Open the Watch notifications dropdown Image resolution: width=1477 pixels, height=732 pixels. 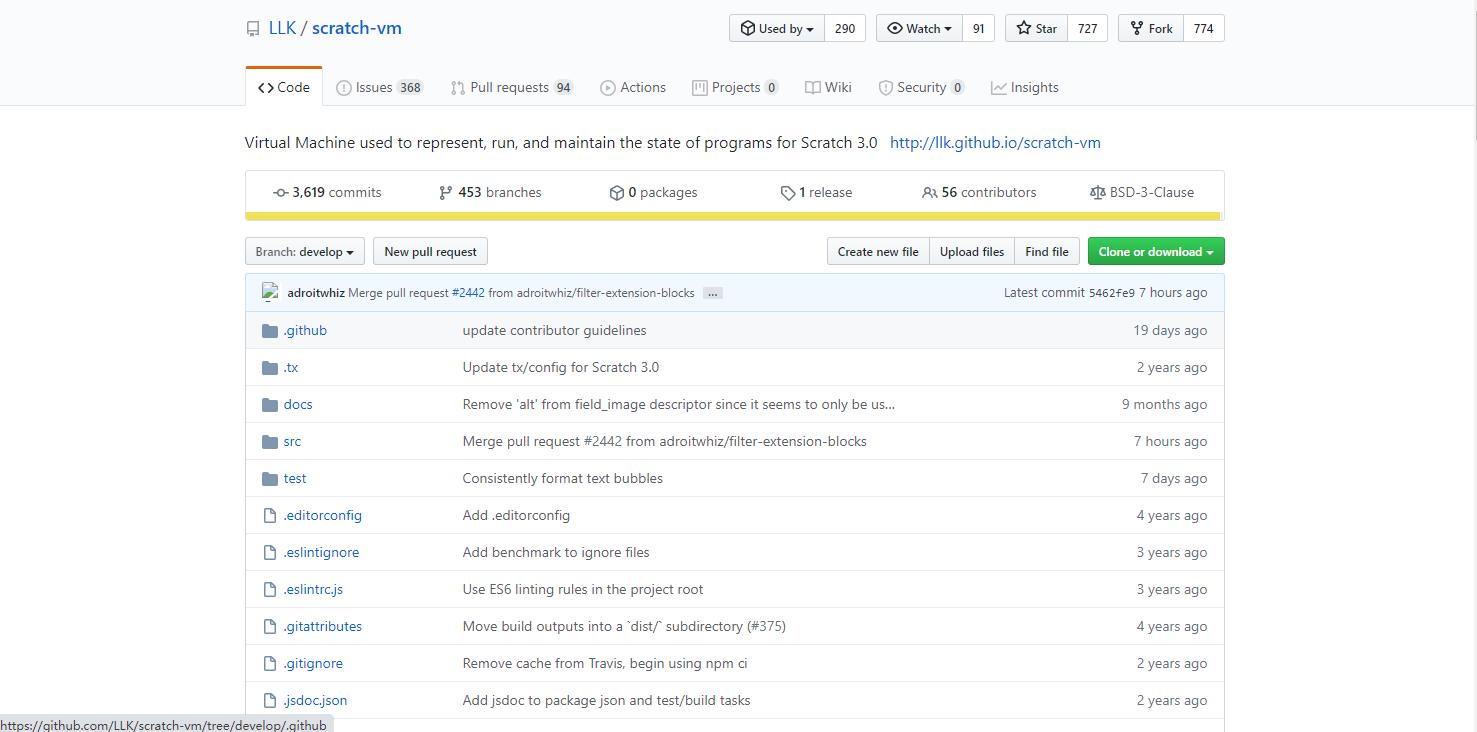click(x=919, y=29)
